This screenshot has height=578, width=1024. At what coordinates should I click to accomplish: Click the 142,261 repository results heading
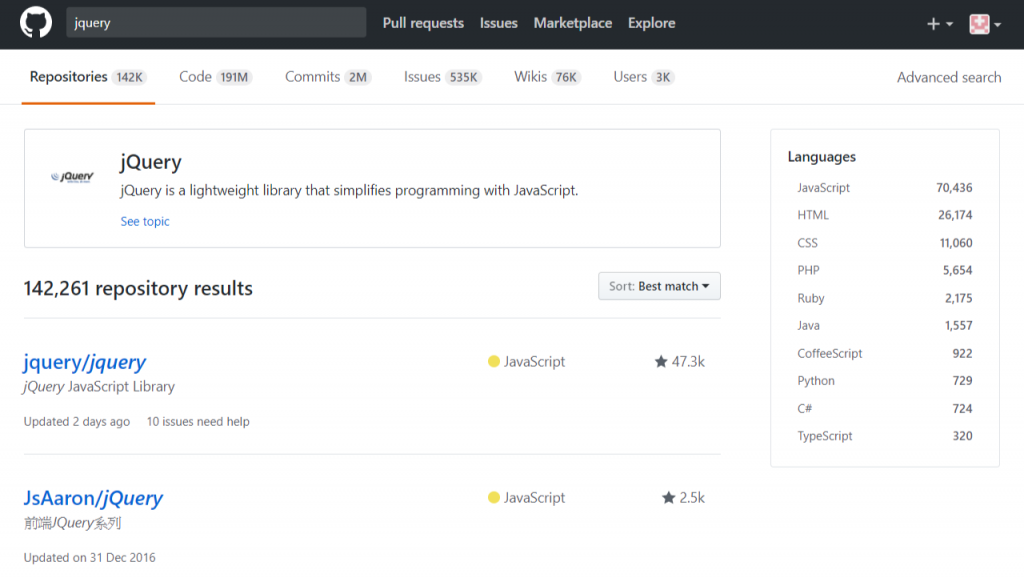pos(138,288)
